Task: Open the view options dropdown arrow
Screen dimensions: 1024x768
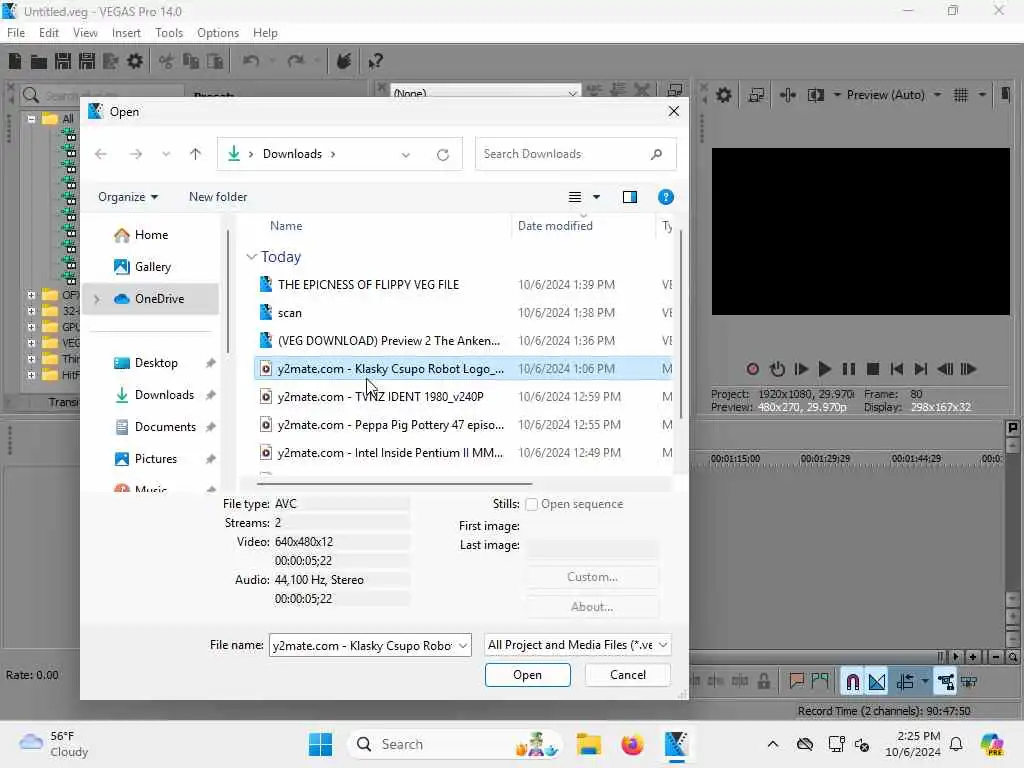Action: point(596,197)
